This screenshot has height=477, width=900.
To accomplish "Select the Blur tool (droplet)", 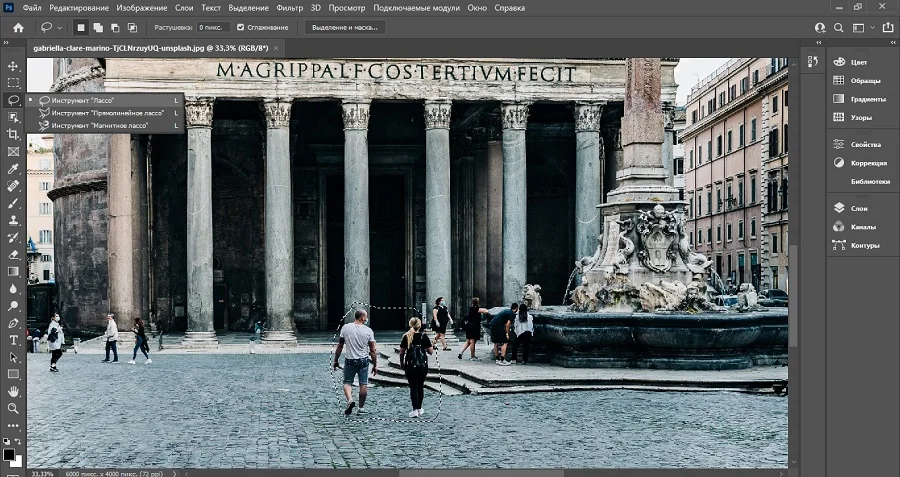I will pyautogui.click(x=13, y=289).
